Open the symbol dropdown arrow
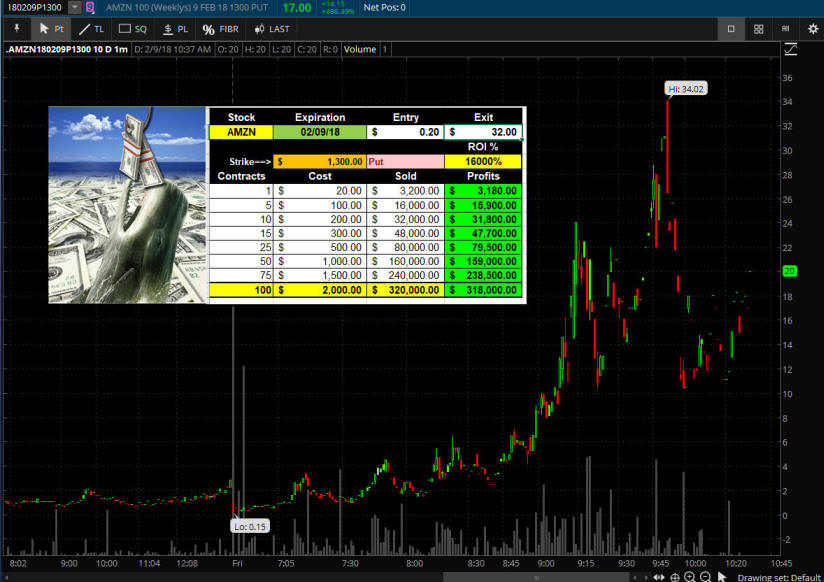824x582 pixels. (75, 7)
